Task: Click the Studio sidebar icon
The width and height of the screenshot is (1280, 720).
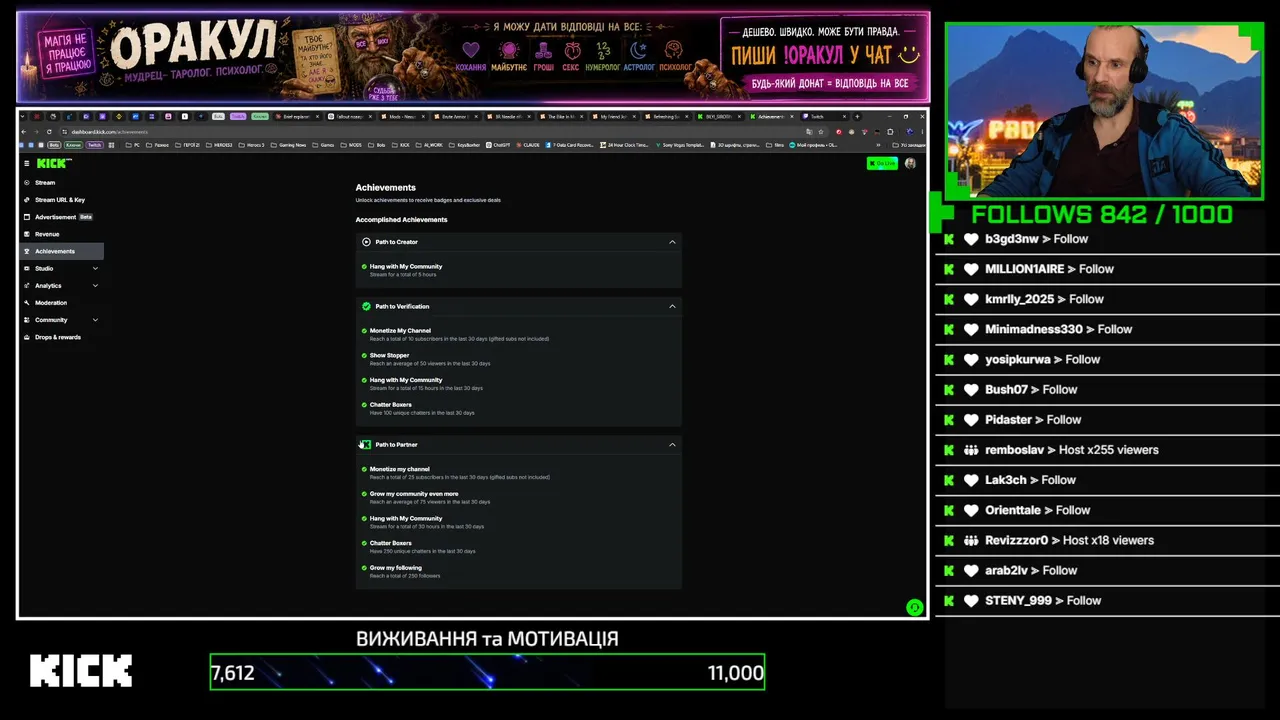Action: [x=26, y=268]
